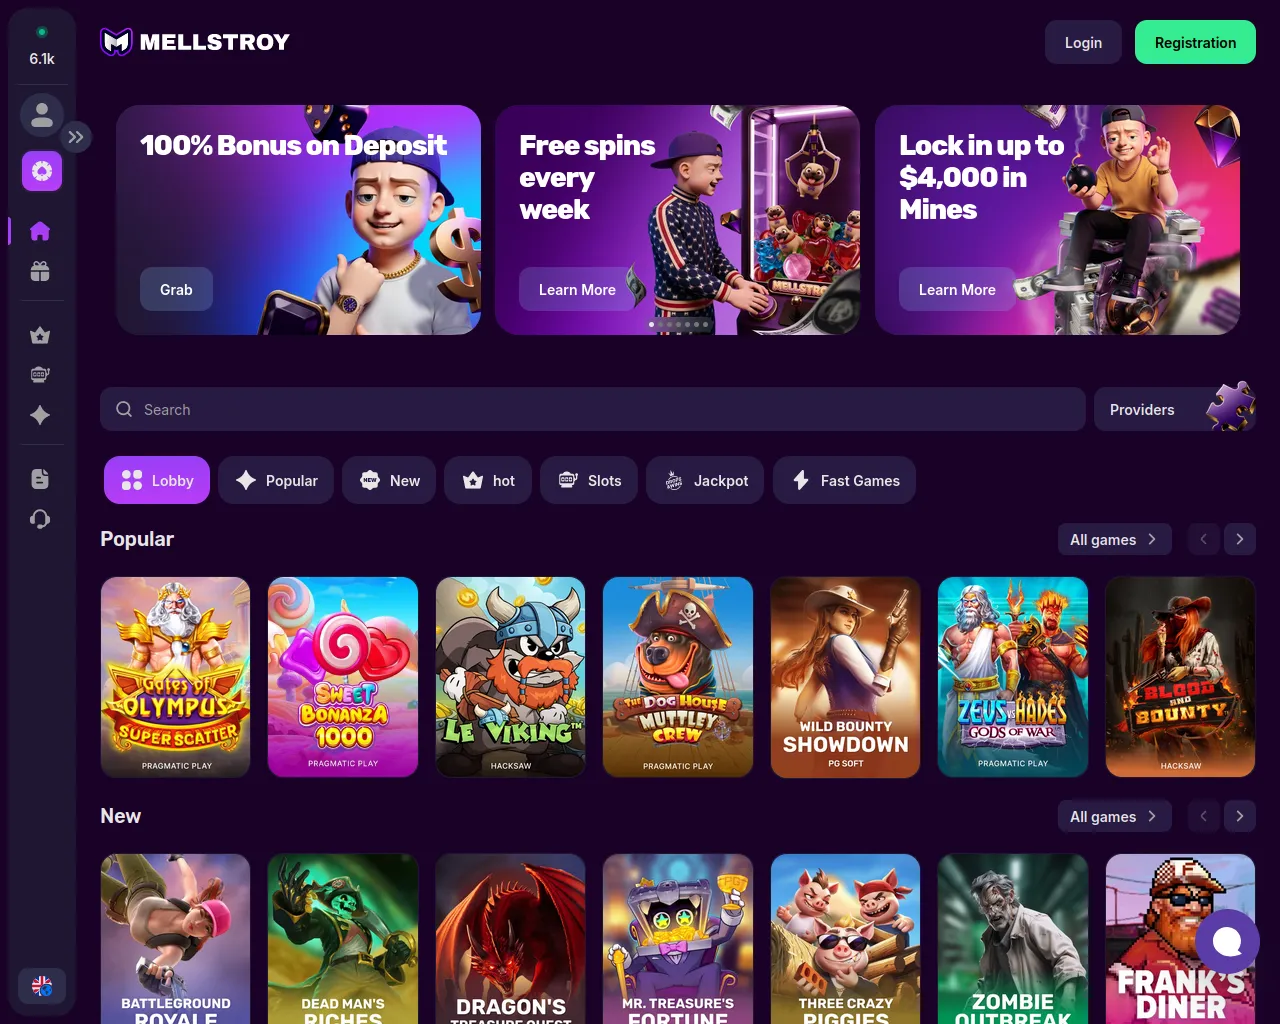The width and height of the screenshot is (1280, 1024).
Task: Open All games link for Popular
Action: (1114, 539)
